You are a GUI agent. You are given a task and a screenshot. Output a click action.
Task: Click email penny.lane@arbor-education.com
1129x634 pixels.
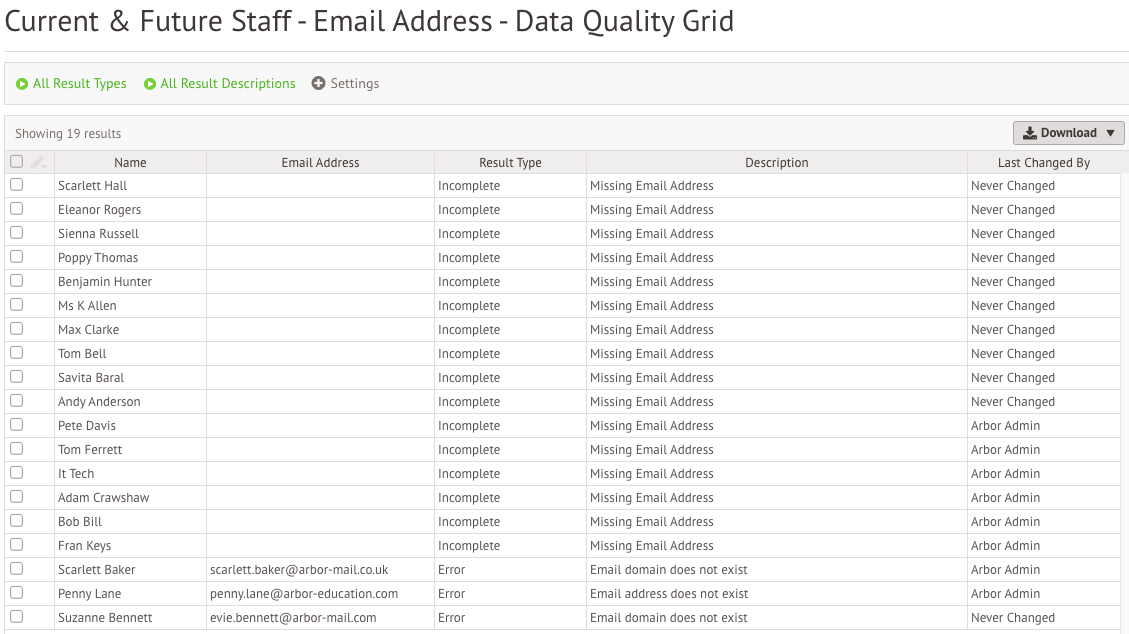(304, 594)
